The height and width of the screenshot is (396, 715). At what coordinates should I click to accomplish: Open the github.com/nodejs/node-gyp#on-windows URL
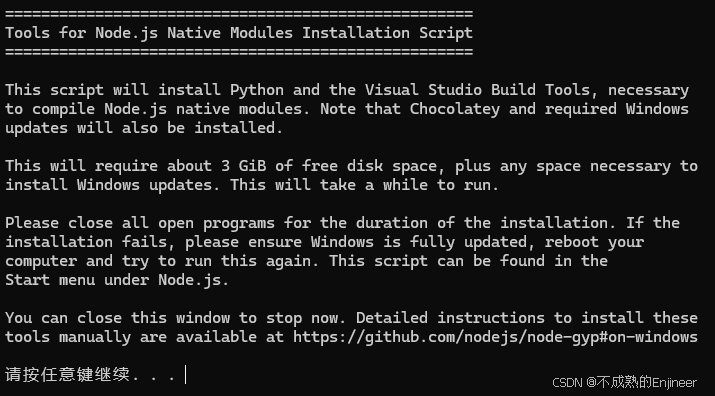[495, 337]
